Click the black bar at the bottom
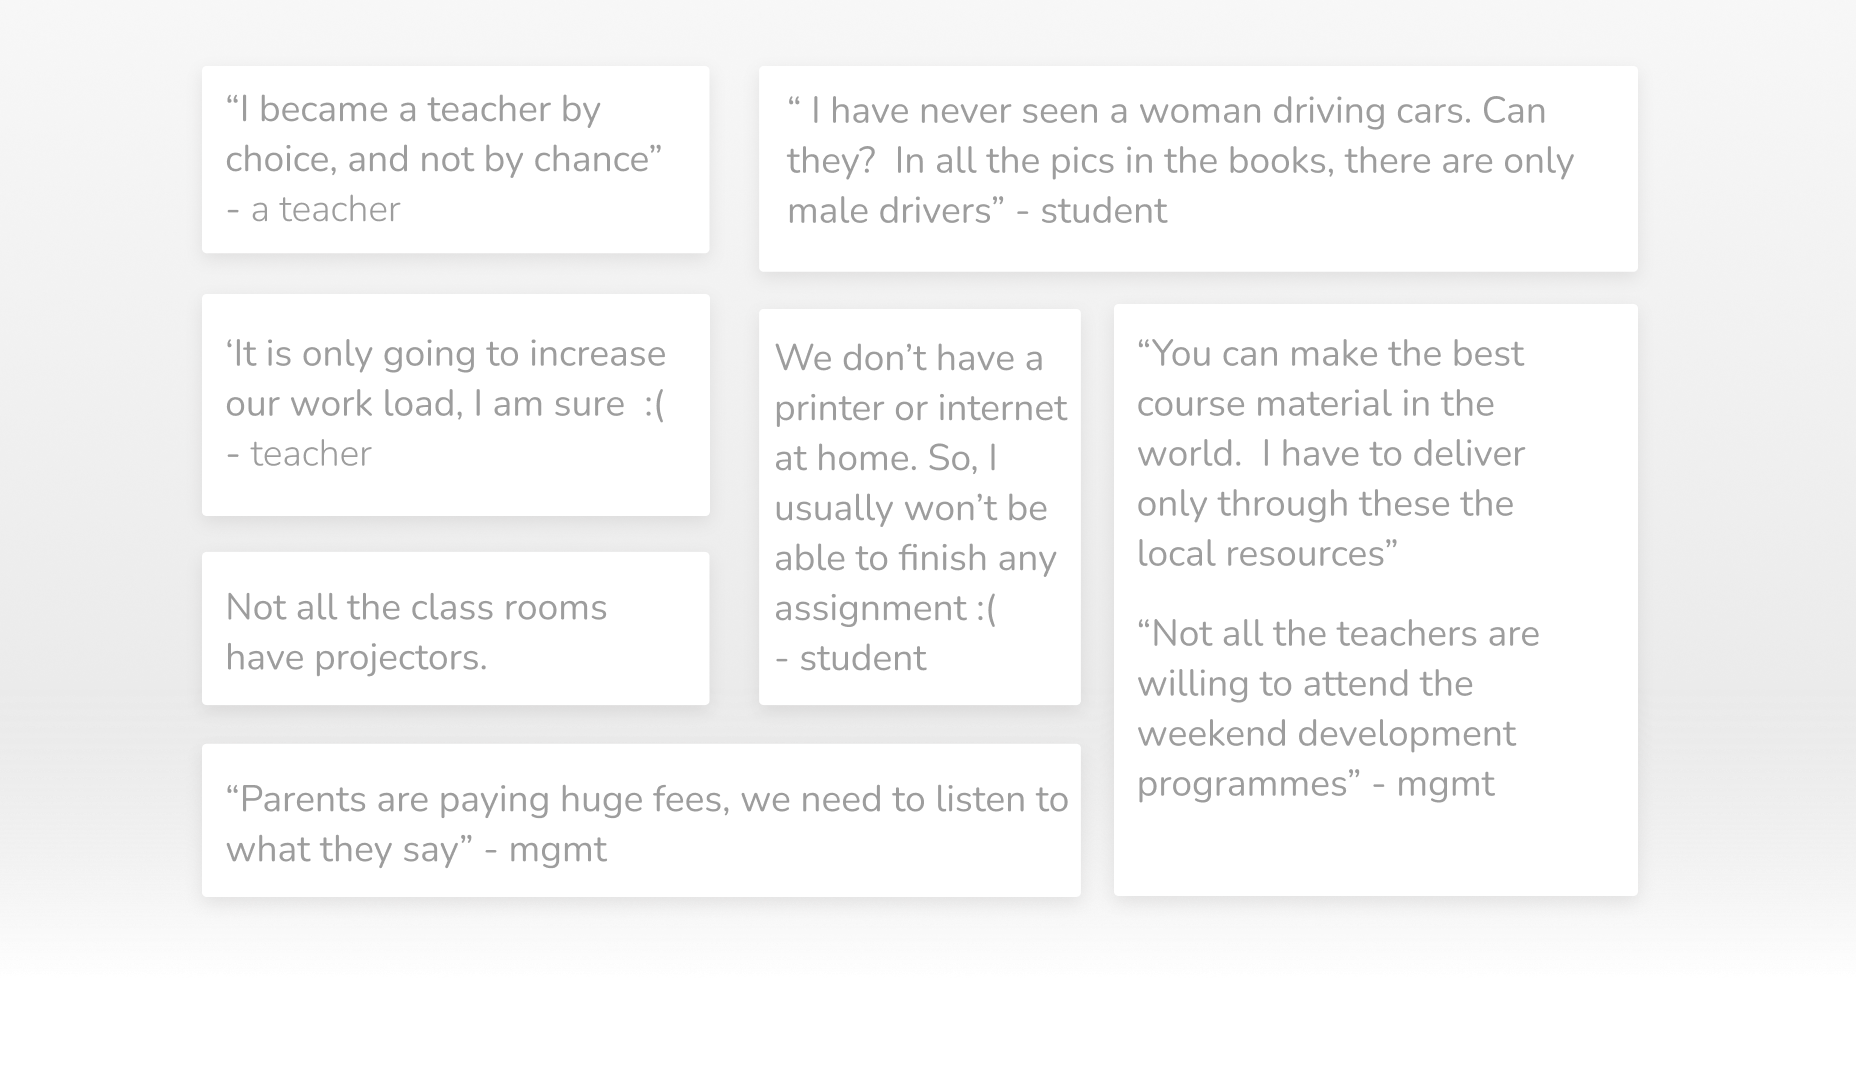Image resolution: width=1856 pixels, height=1090 pixels. pyautogui.click(x=928, y=1034)
